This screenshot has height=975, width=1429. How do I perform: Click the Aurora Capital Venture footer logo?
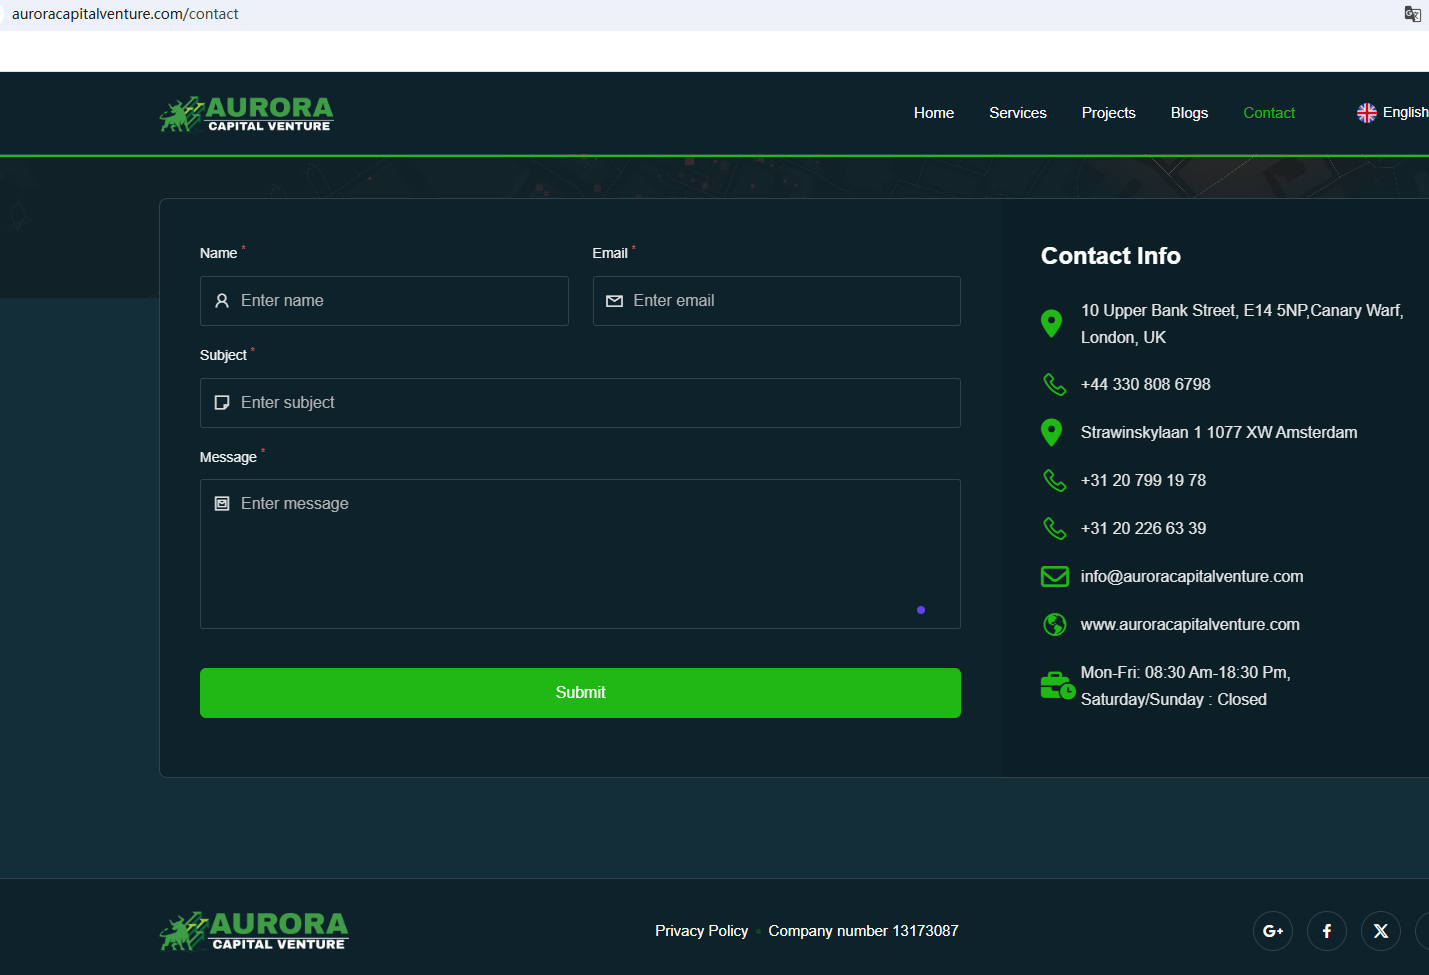point(254,931)
